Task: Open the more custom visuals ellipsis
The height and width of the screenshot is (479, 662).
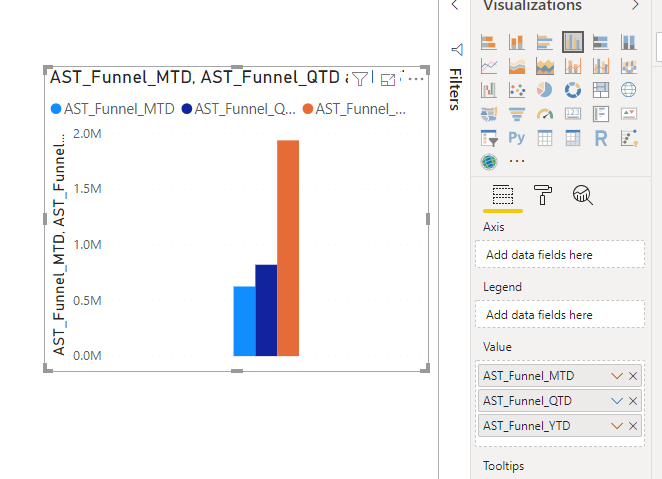Action: pos(517,161)
